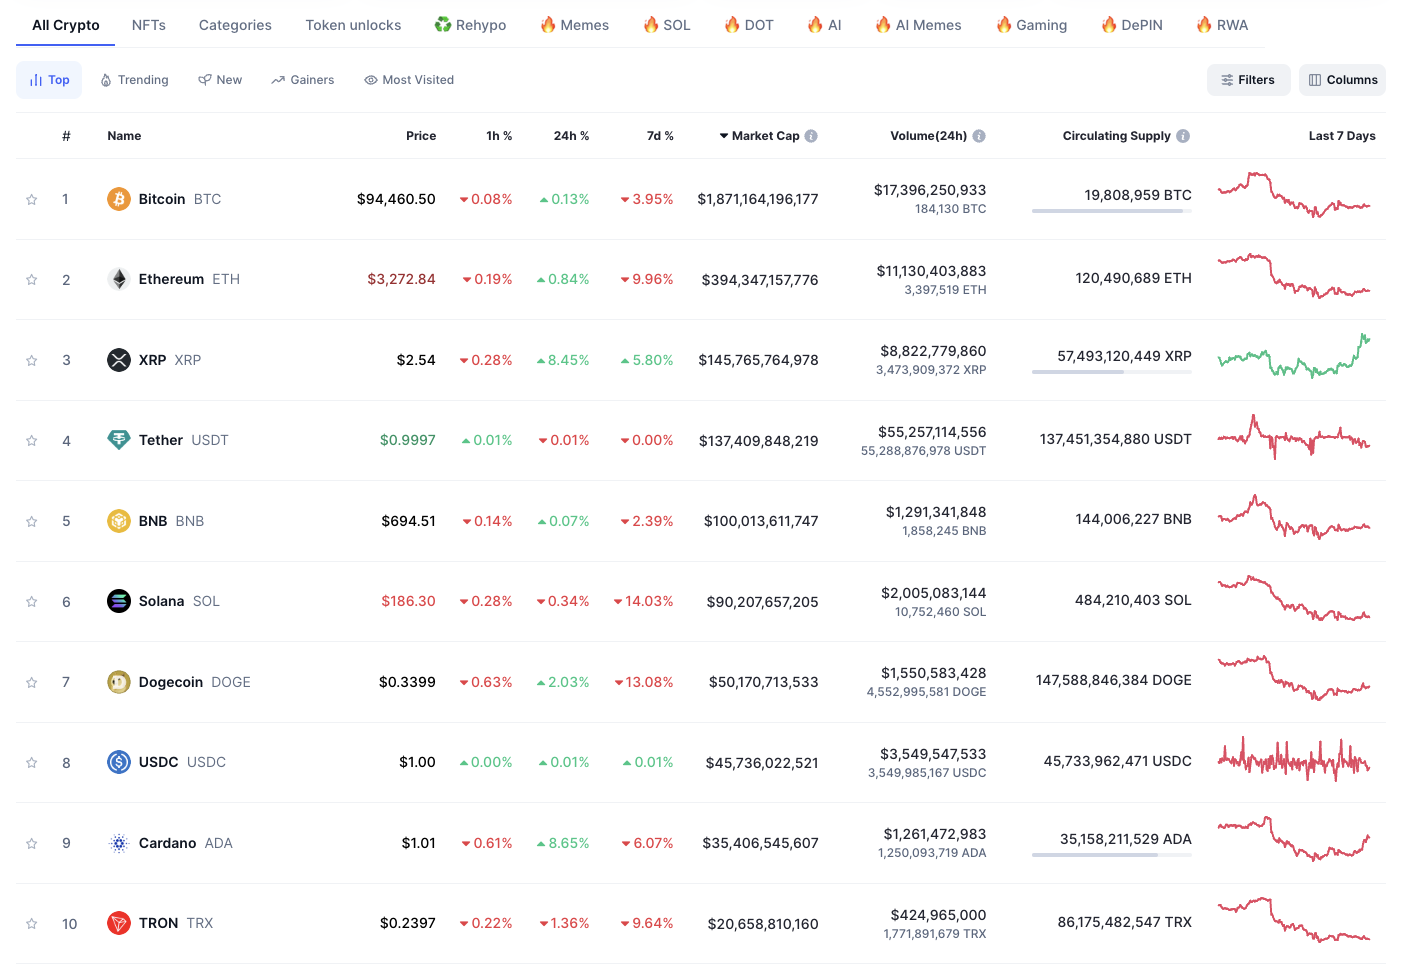Sort by the Price column header
Image resolution: width=1414 pixels, height=968 pixels.
(x=421, y=136)
